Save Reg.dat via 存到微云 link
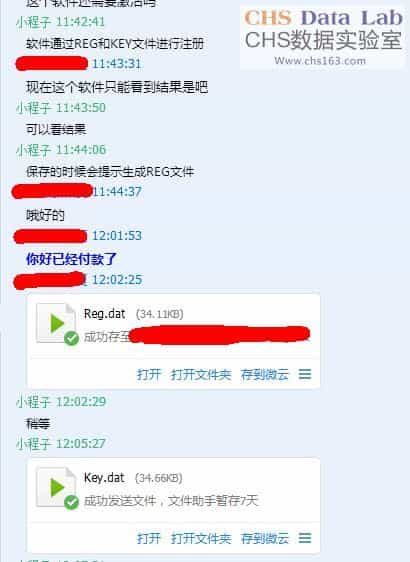 click(264, 375)
